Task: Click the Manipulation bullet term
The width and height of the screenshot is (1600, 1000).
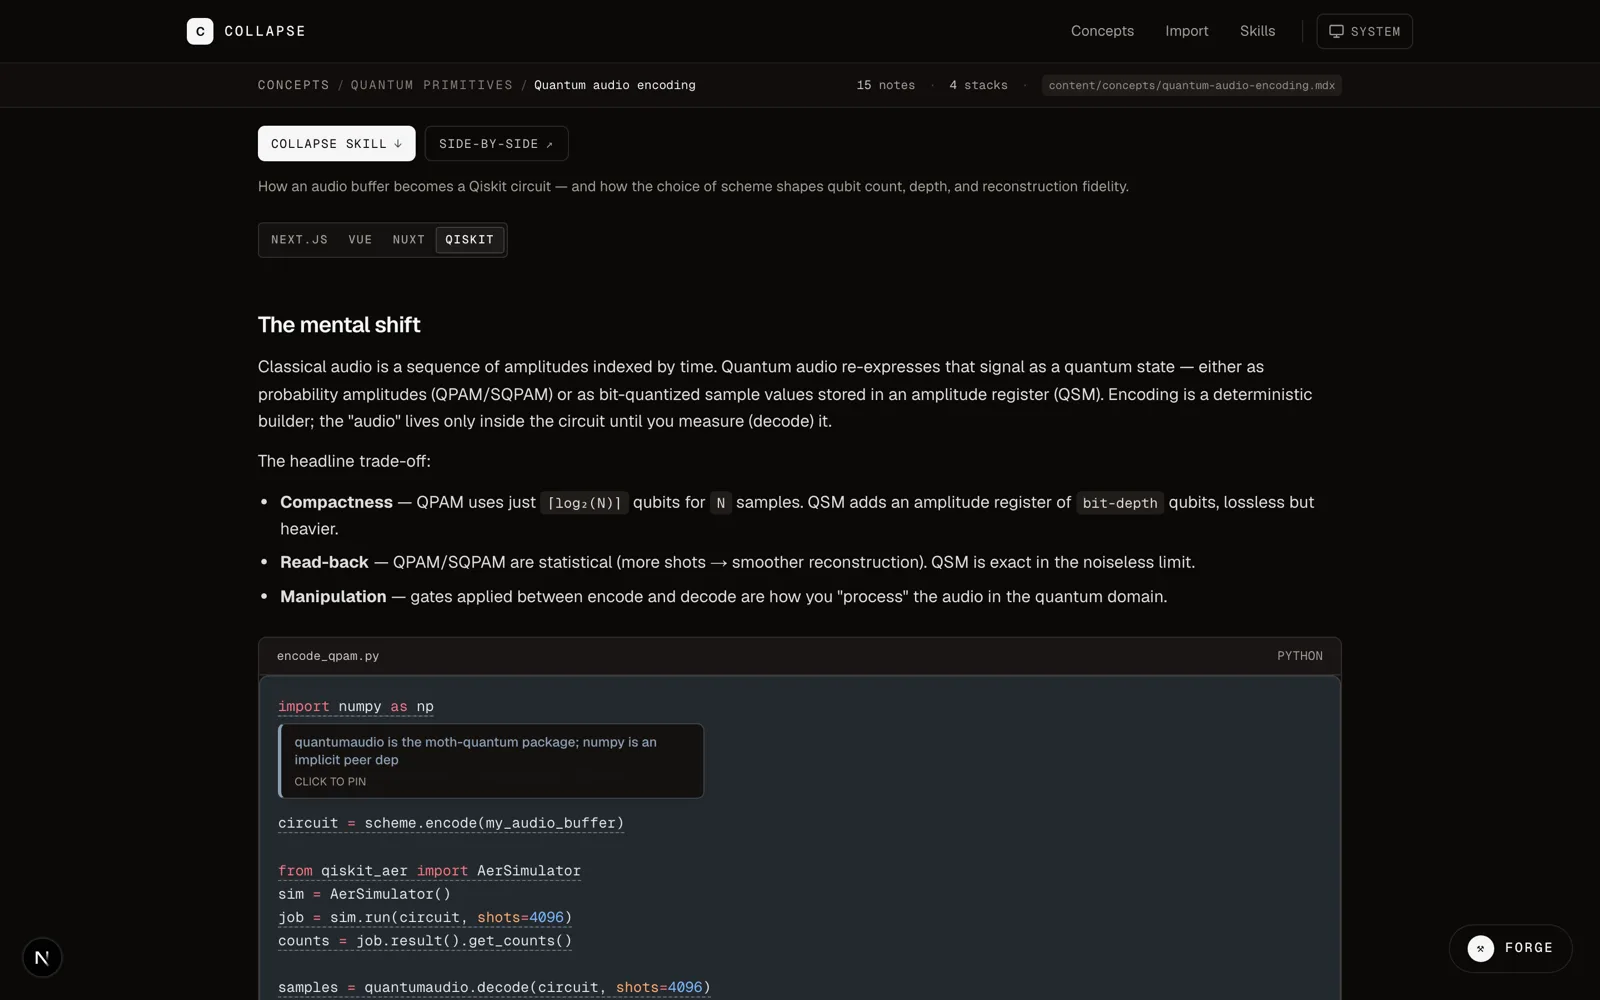Action: tap(333, 596)
